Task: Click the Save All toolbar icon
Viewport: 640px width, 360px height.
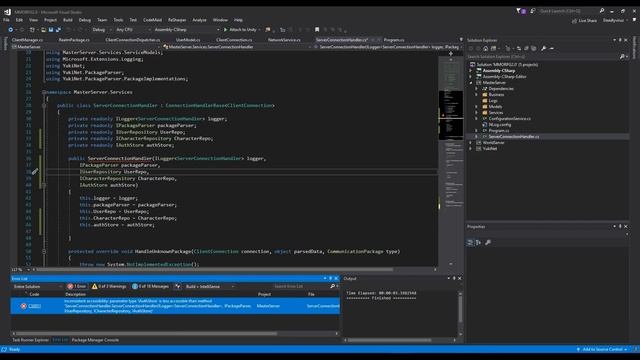Action: click(x=58, y=30)
